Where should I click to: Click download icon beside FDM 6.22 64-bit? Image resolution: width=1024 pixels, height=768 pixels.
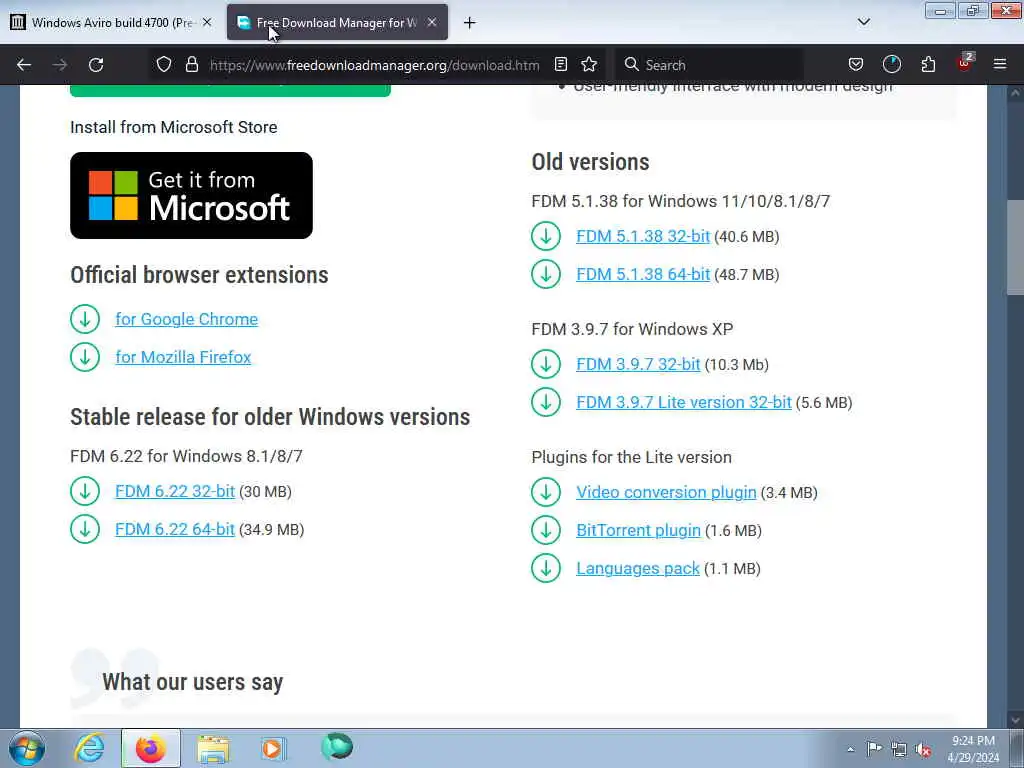tap(85, 529)
